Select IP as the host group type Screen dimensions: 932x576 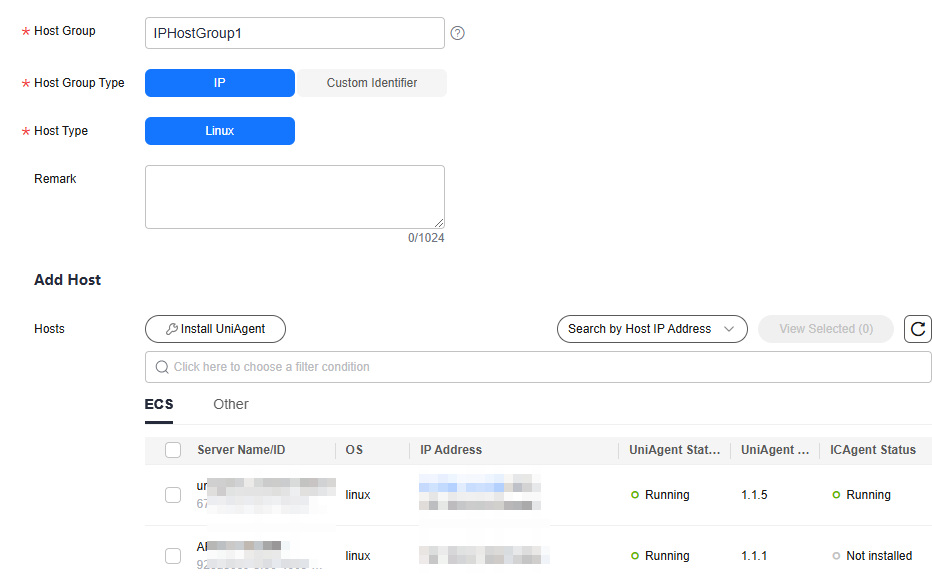coord(220,83)
